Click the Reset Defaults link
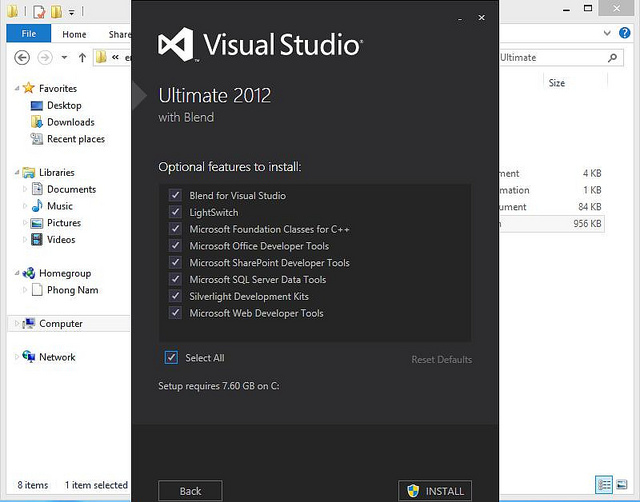The image size is (640, 502). pyautogui.click(x=441, y=360)
